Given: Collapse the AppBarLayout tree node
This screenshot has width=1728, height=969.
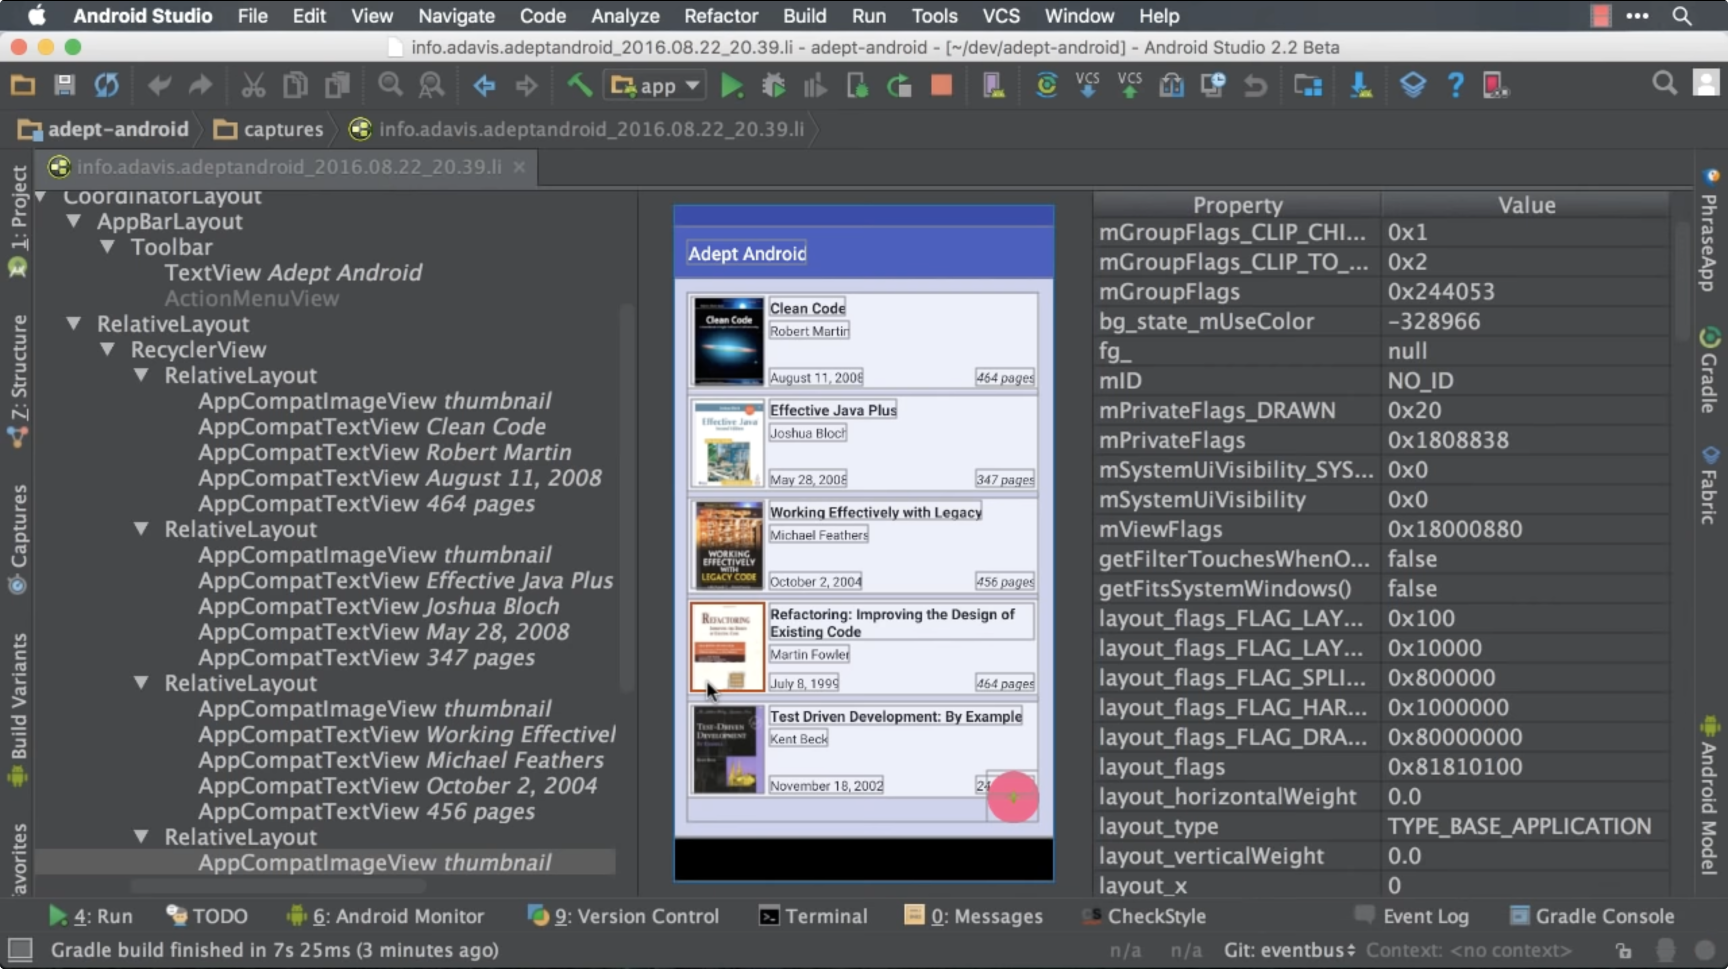Looking at the screenshot, I should pyautogui.click(x=74, y=221).
